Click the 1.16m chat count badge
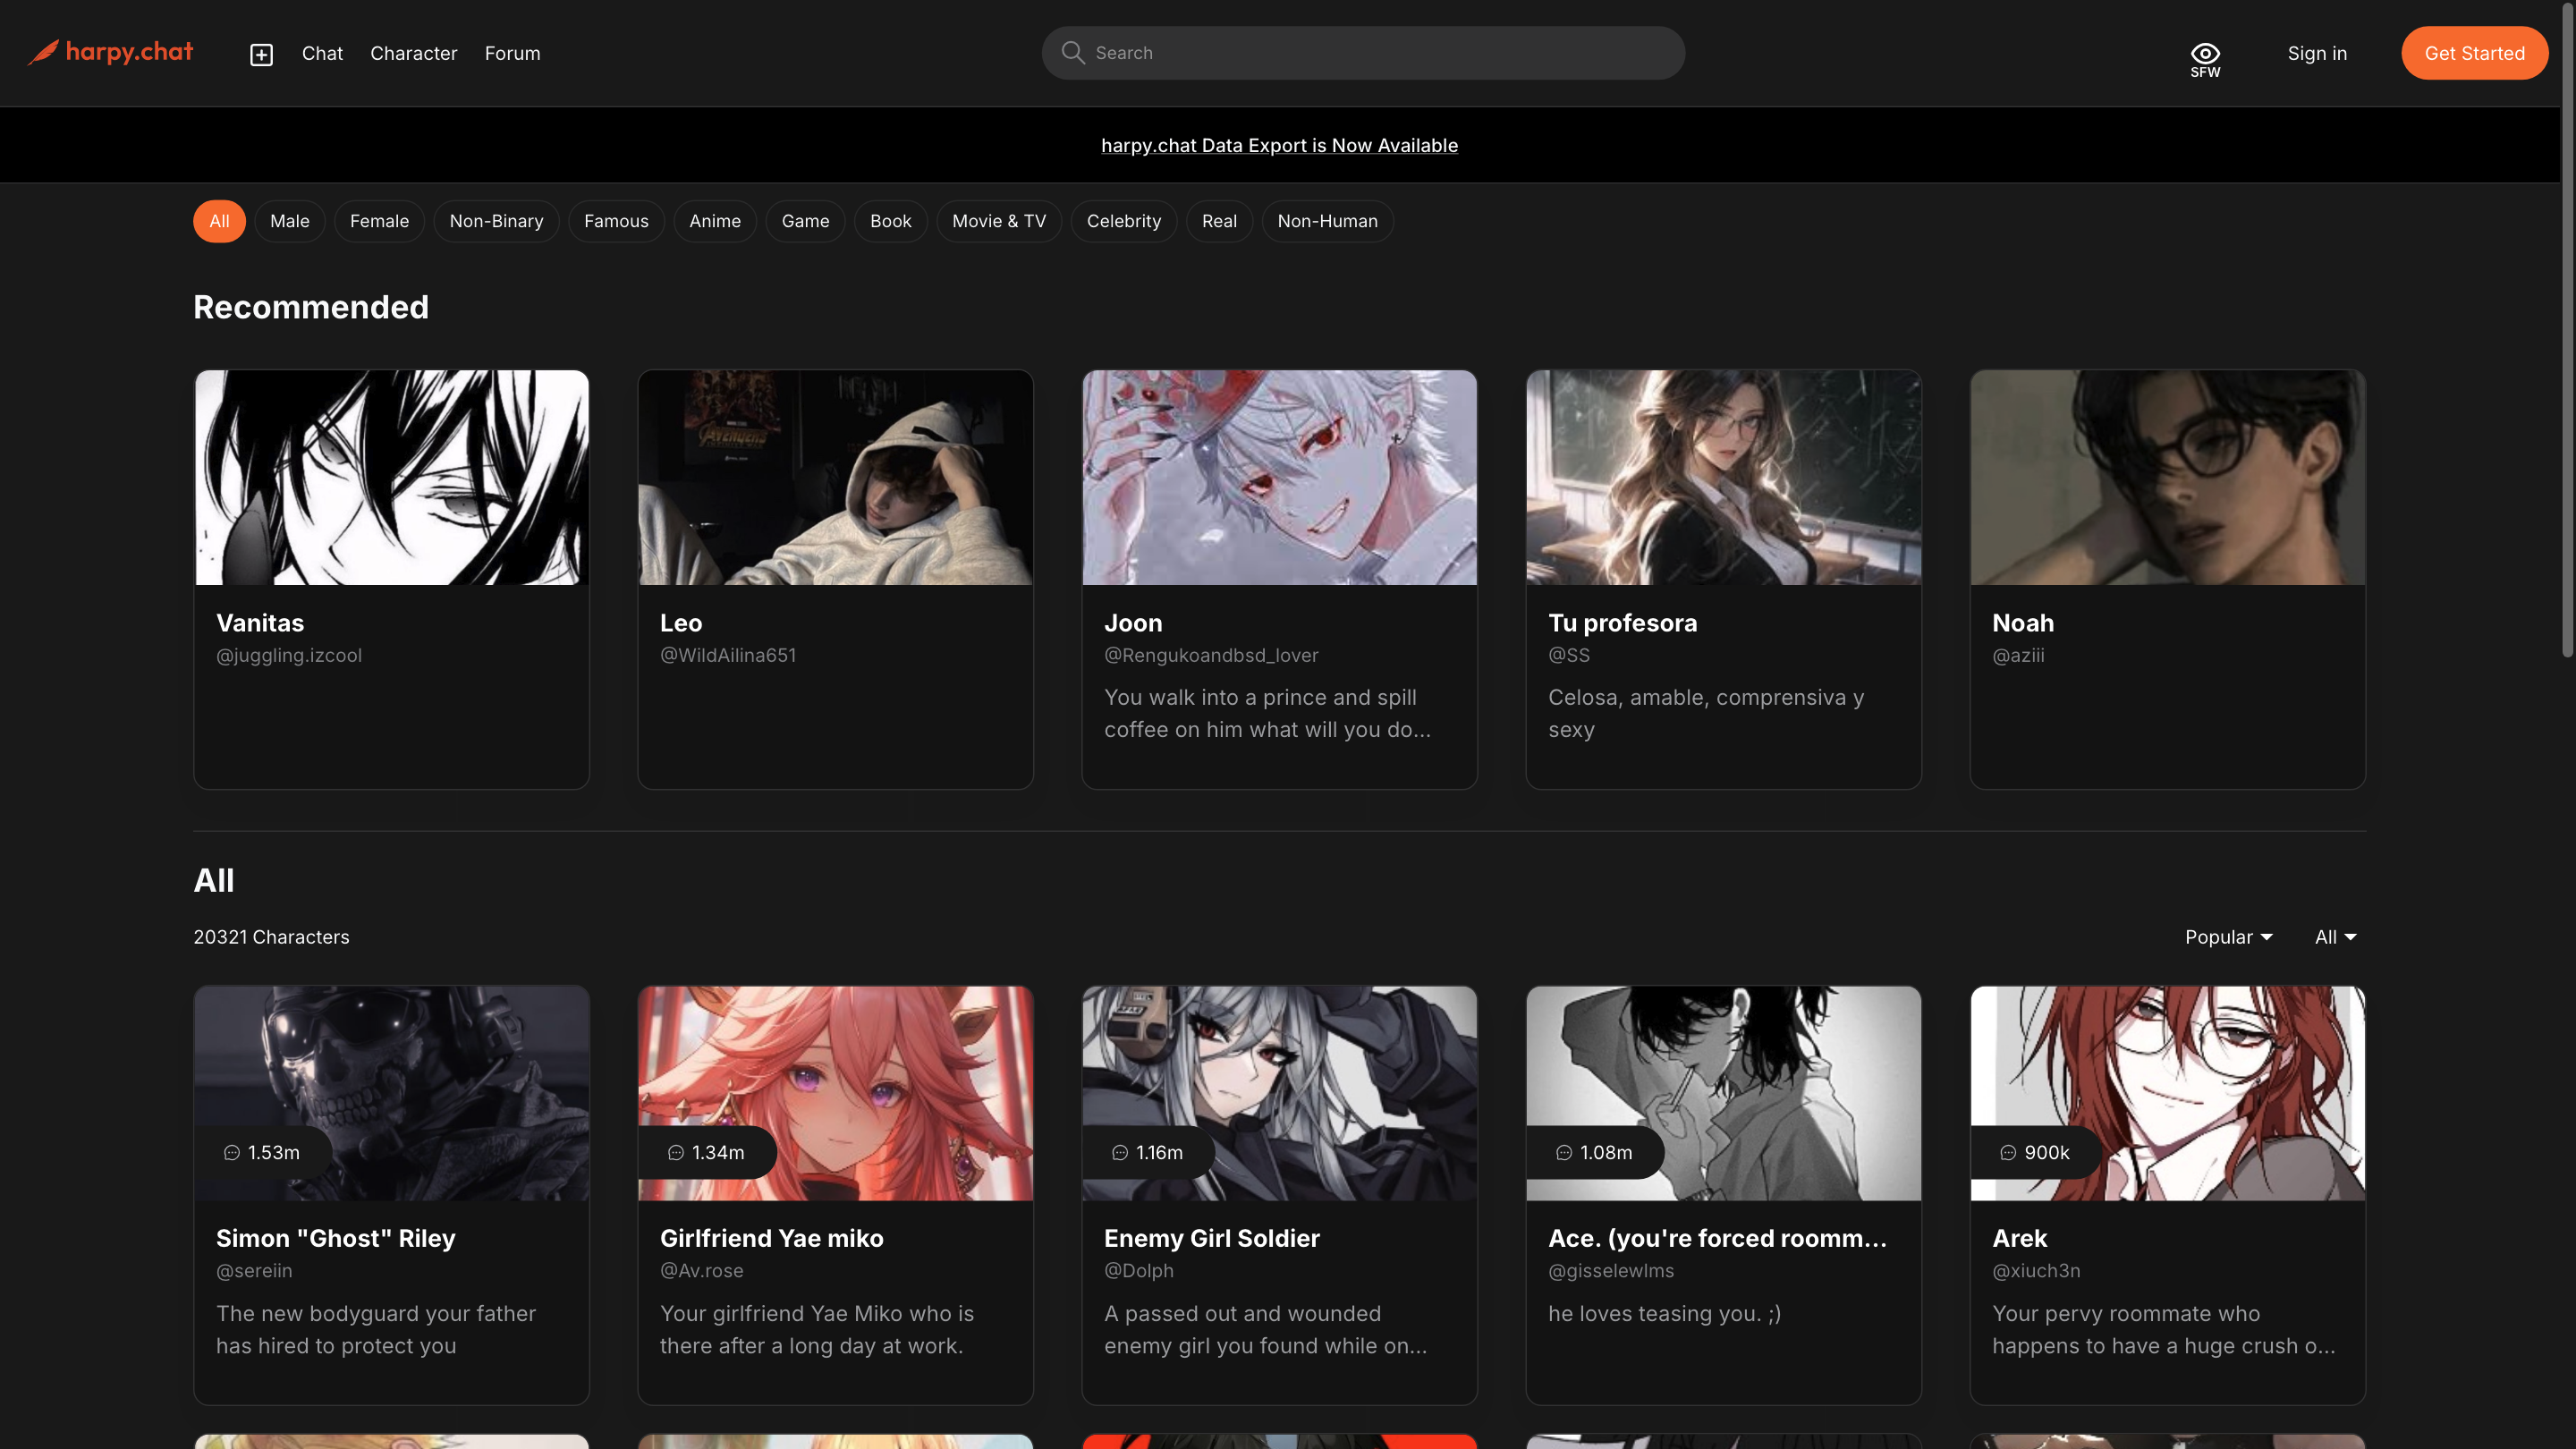This screenshot has height=1449, width=2576. pos(1148,1152)
